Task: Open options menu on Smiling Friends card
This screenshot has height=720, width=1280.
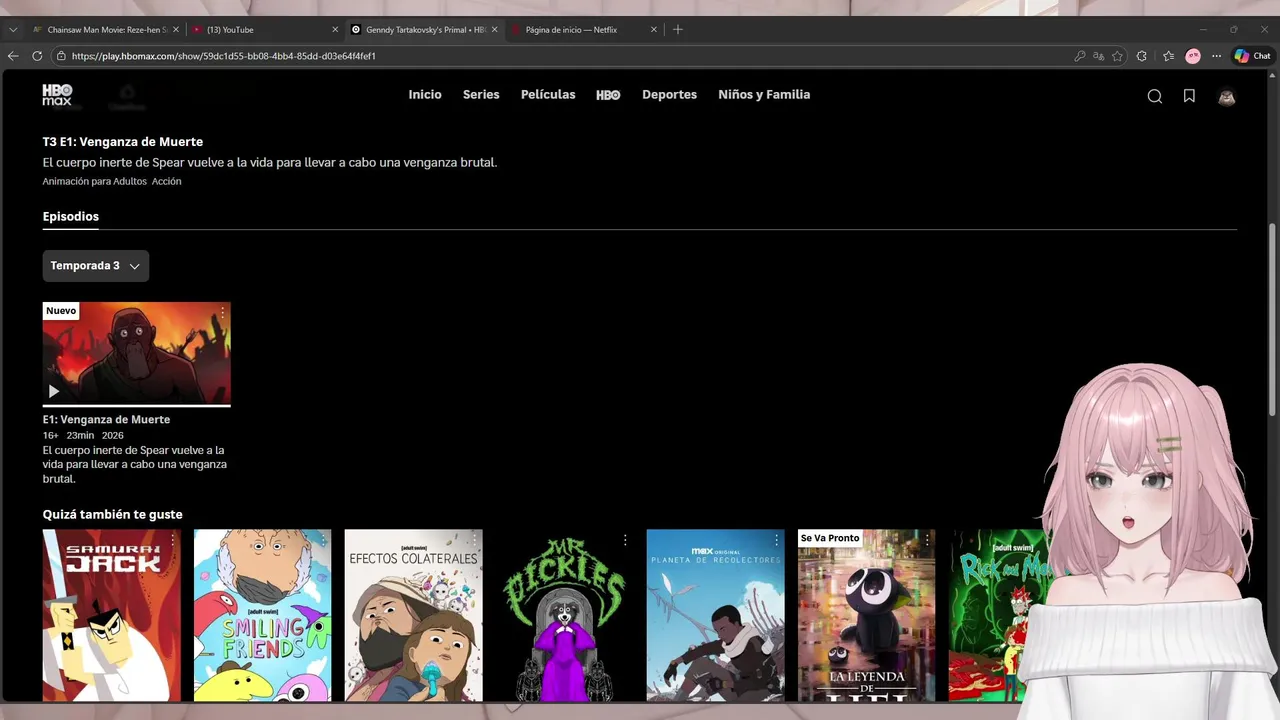Action: [x=324, y=540]
